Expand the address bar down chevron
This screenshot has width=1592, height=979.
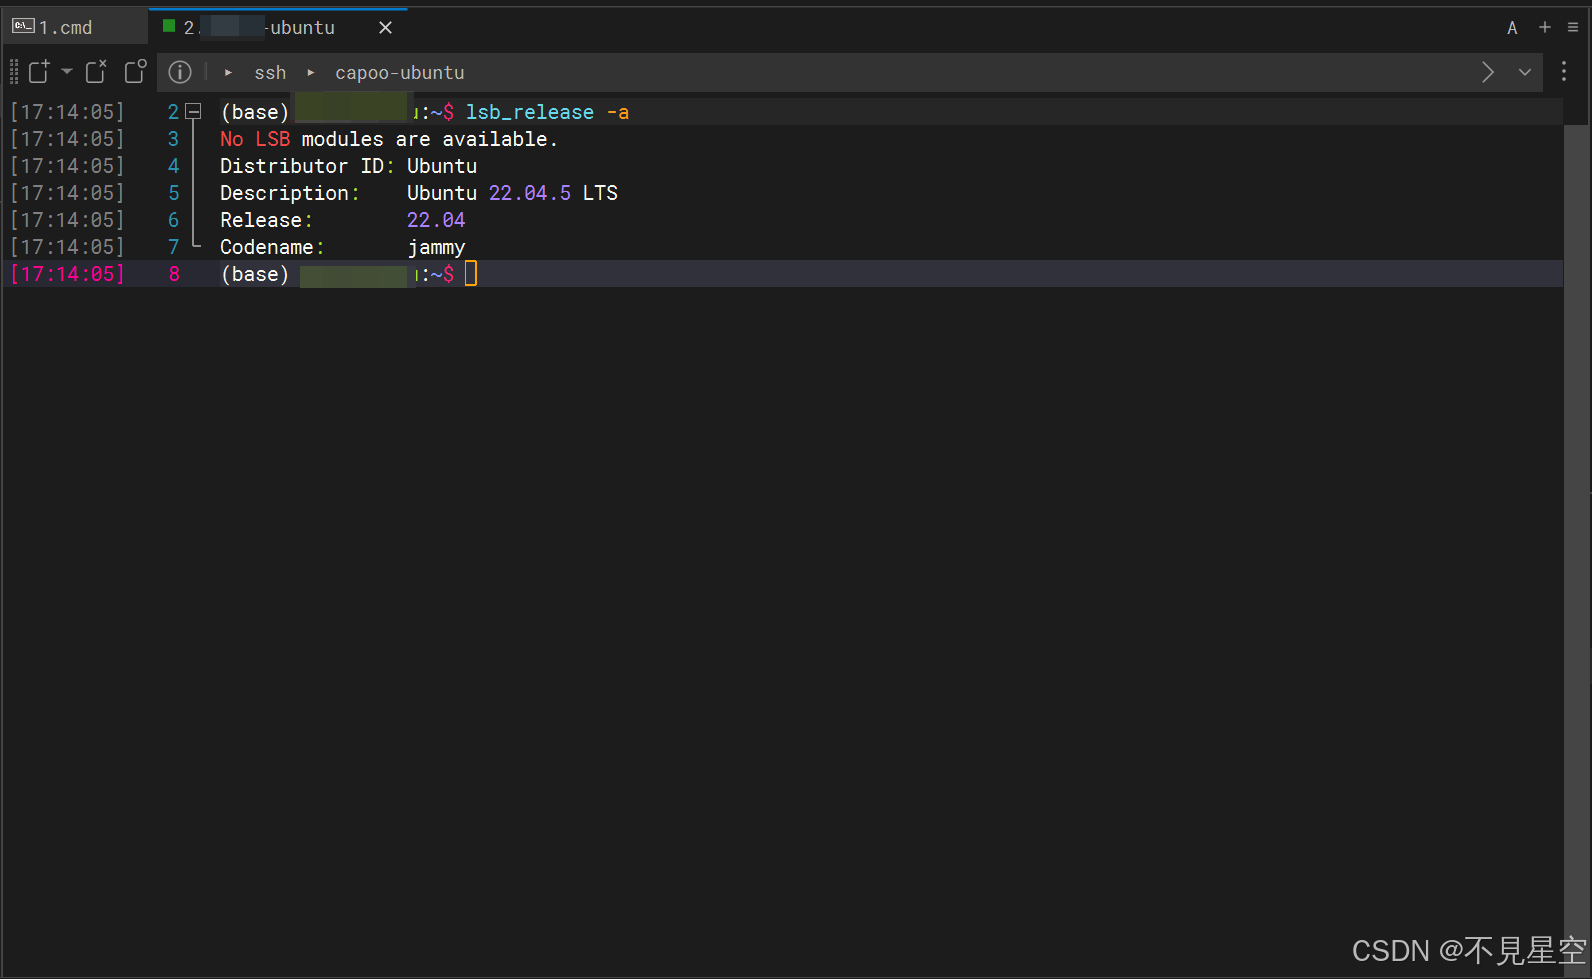point(1525,72)
